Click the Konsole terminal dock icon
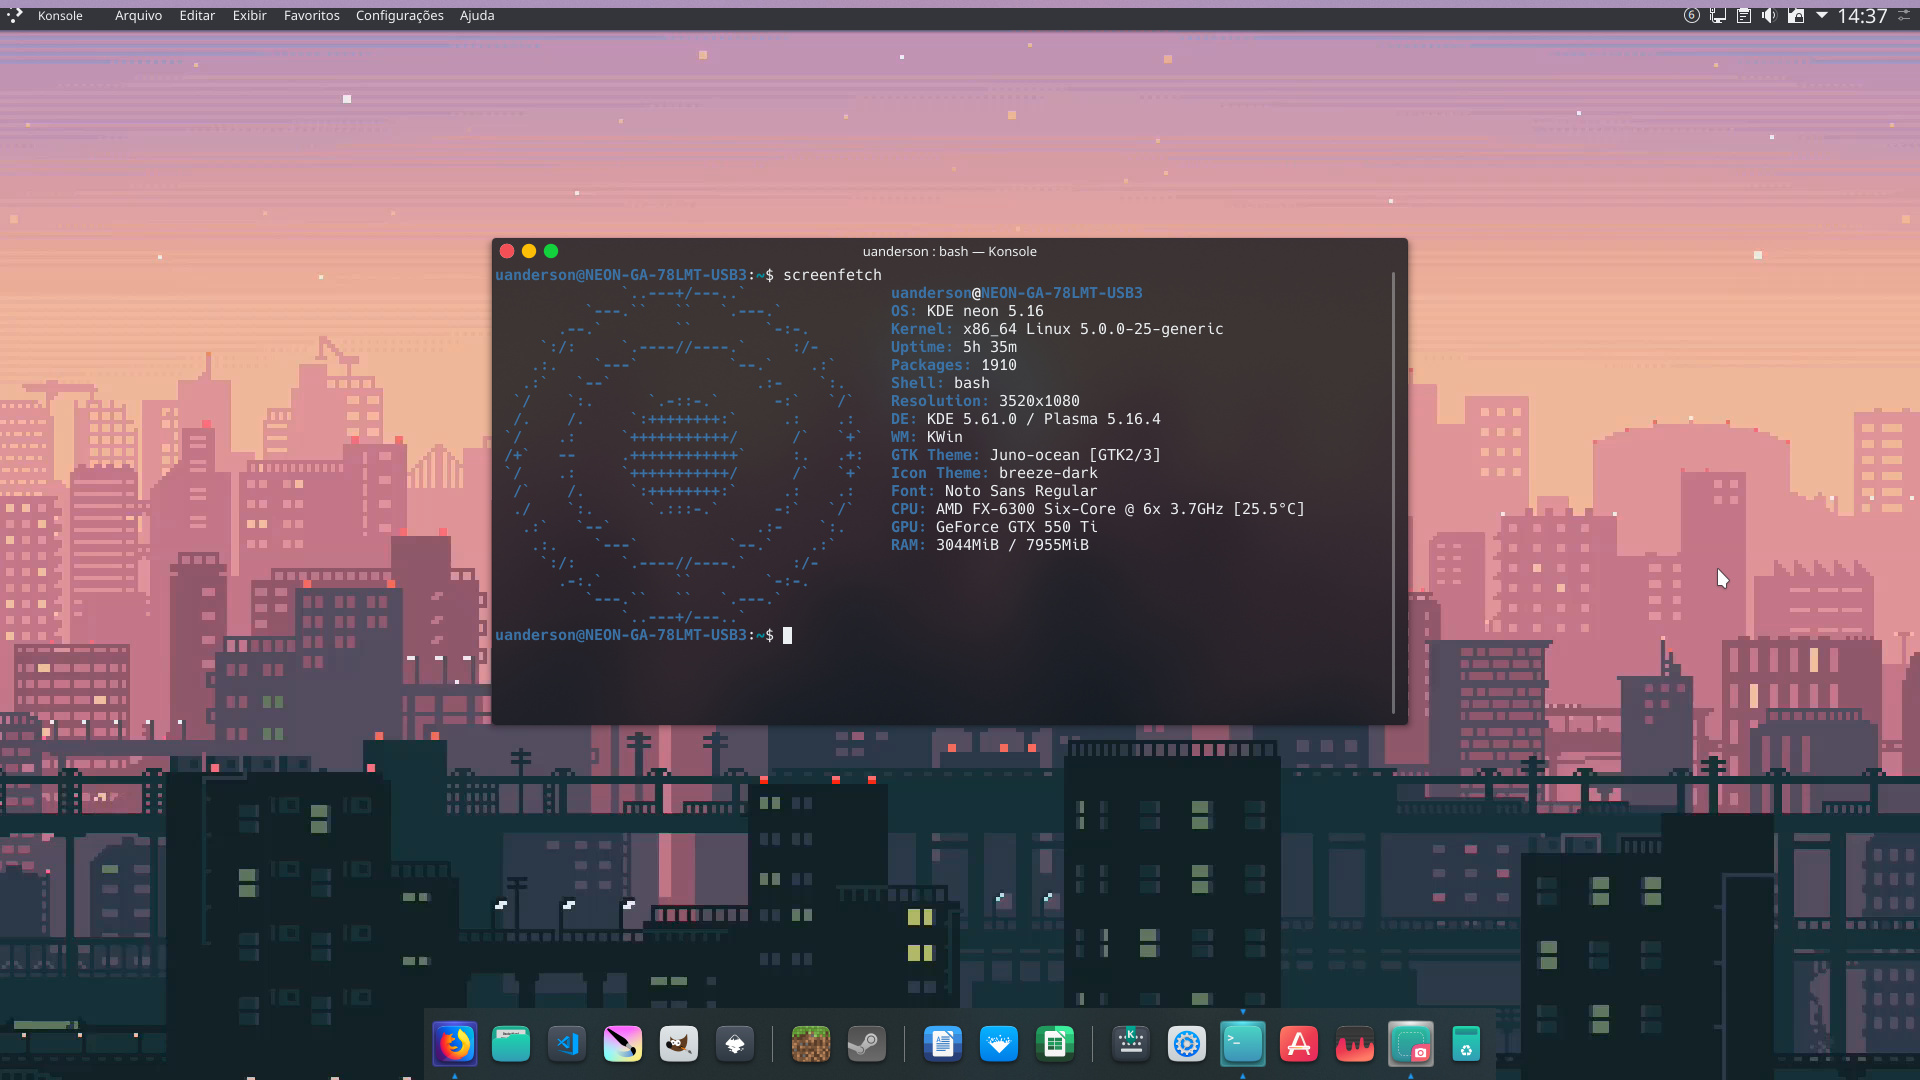 tap(1243, 1045)
